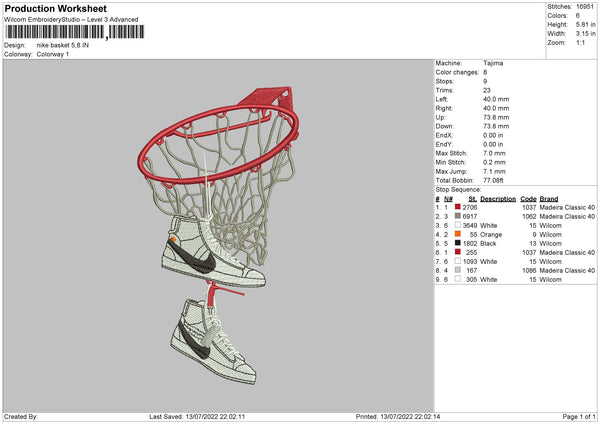600x424 pixels.
Task: Click the Zoom value '1:1'
Action: [x=580, y=42]
